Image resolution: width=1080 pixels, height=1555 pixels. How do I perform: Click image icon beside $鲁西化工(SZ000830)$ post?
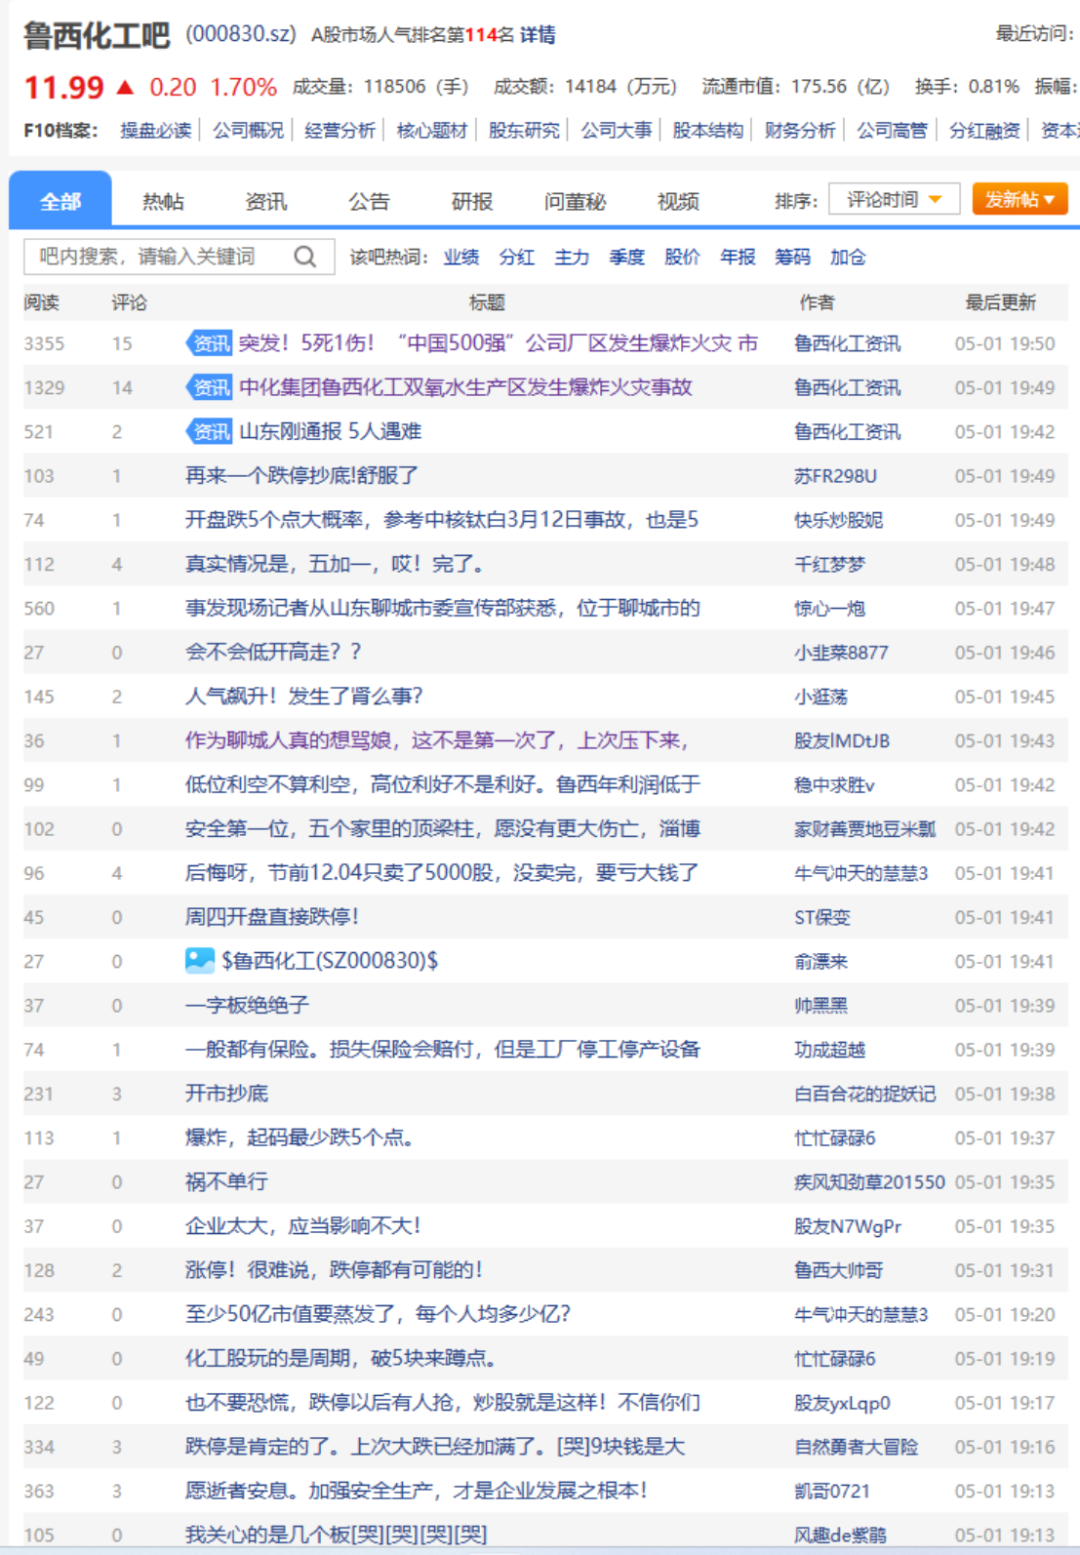(200, 961)
